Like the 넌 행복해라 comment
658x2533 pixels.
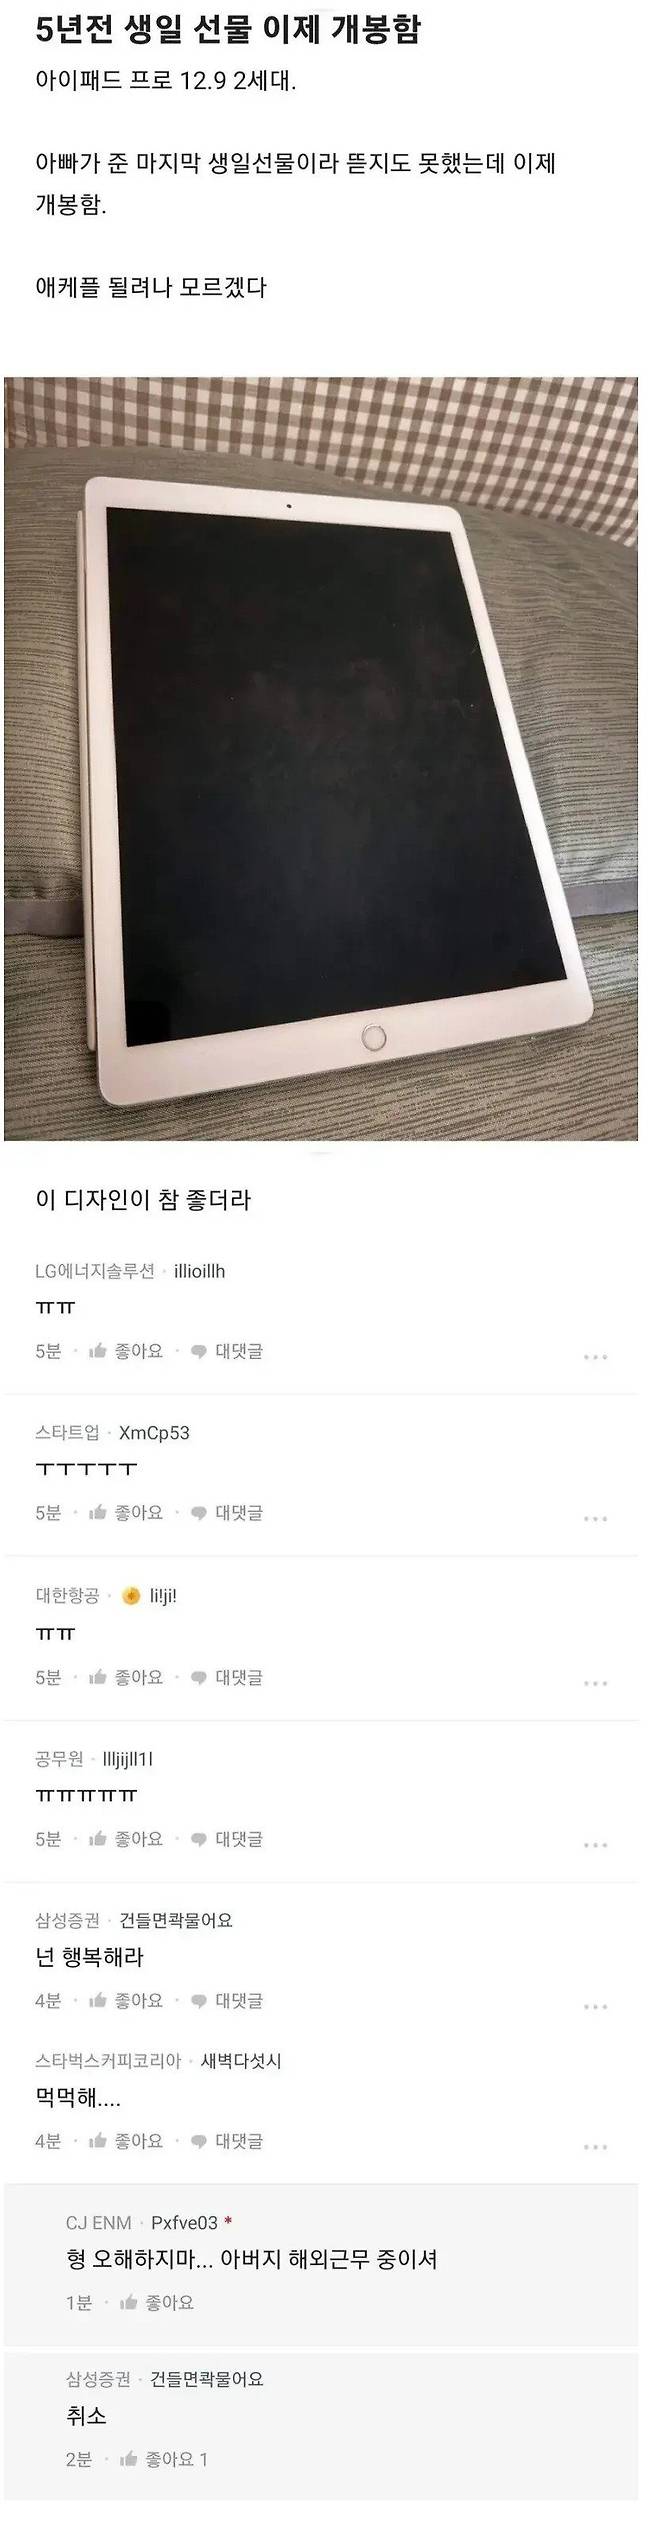[x=126, y=2001]
